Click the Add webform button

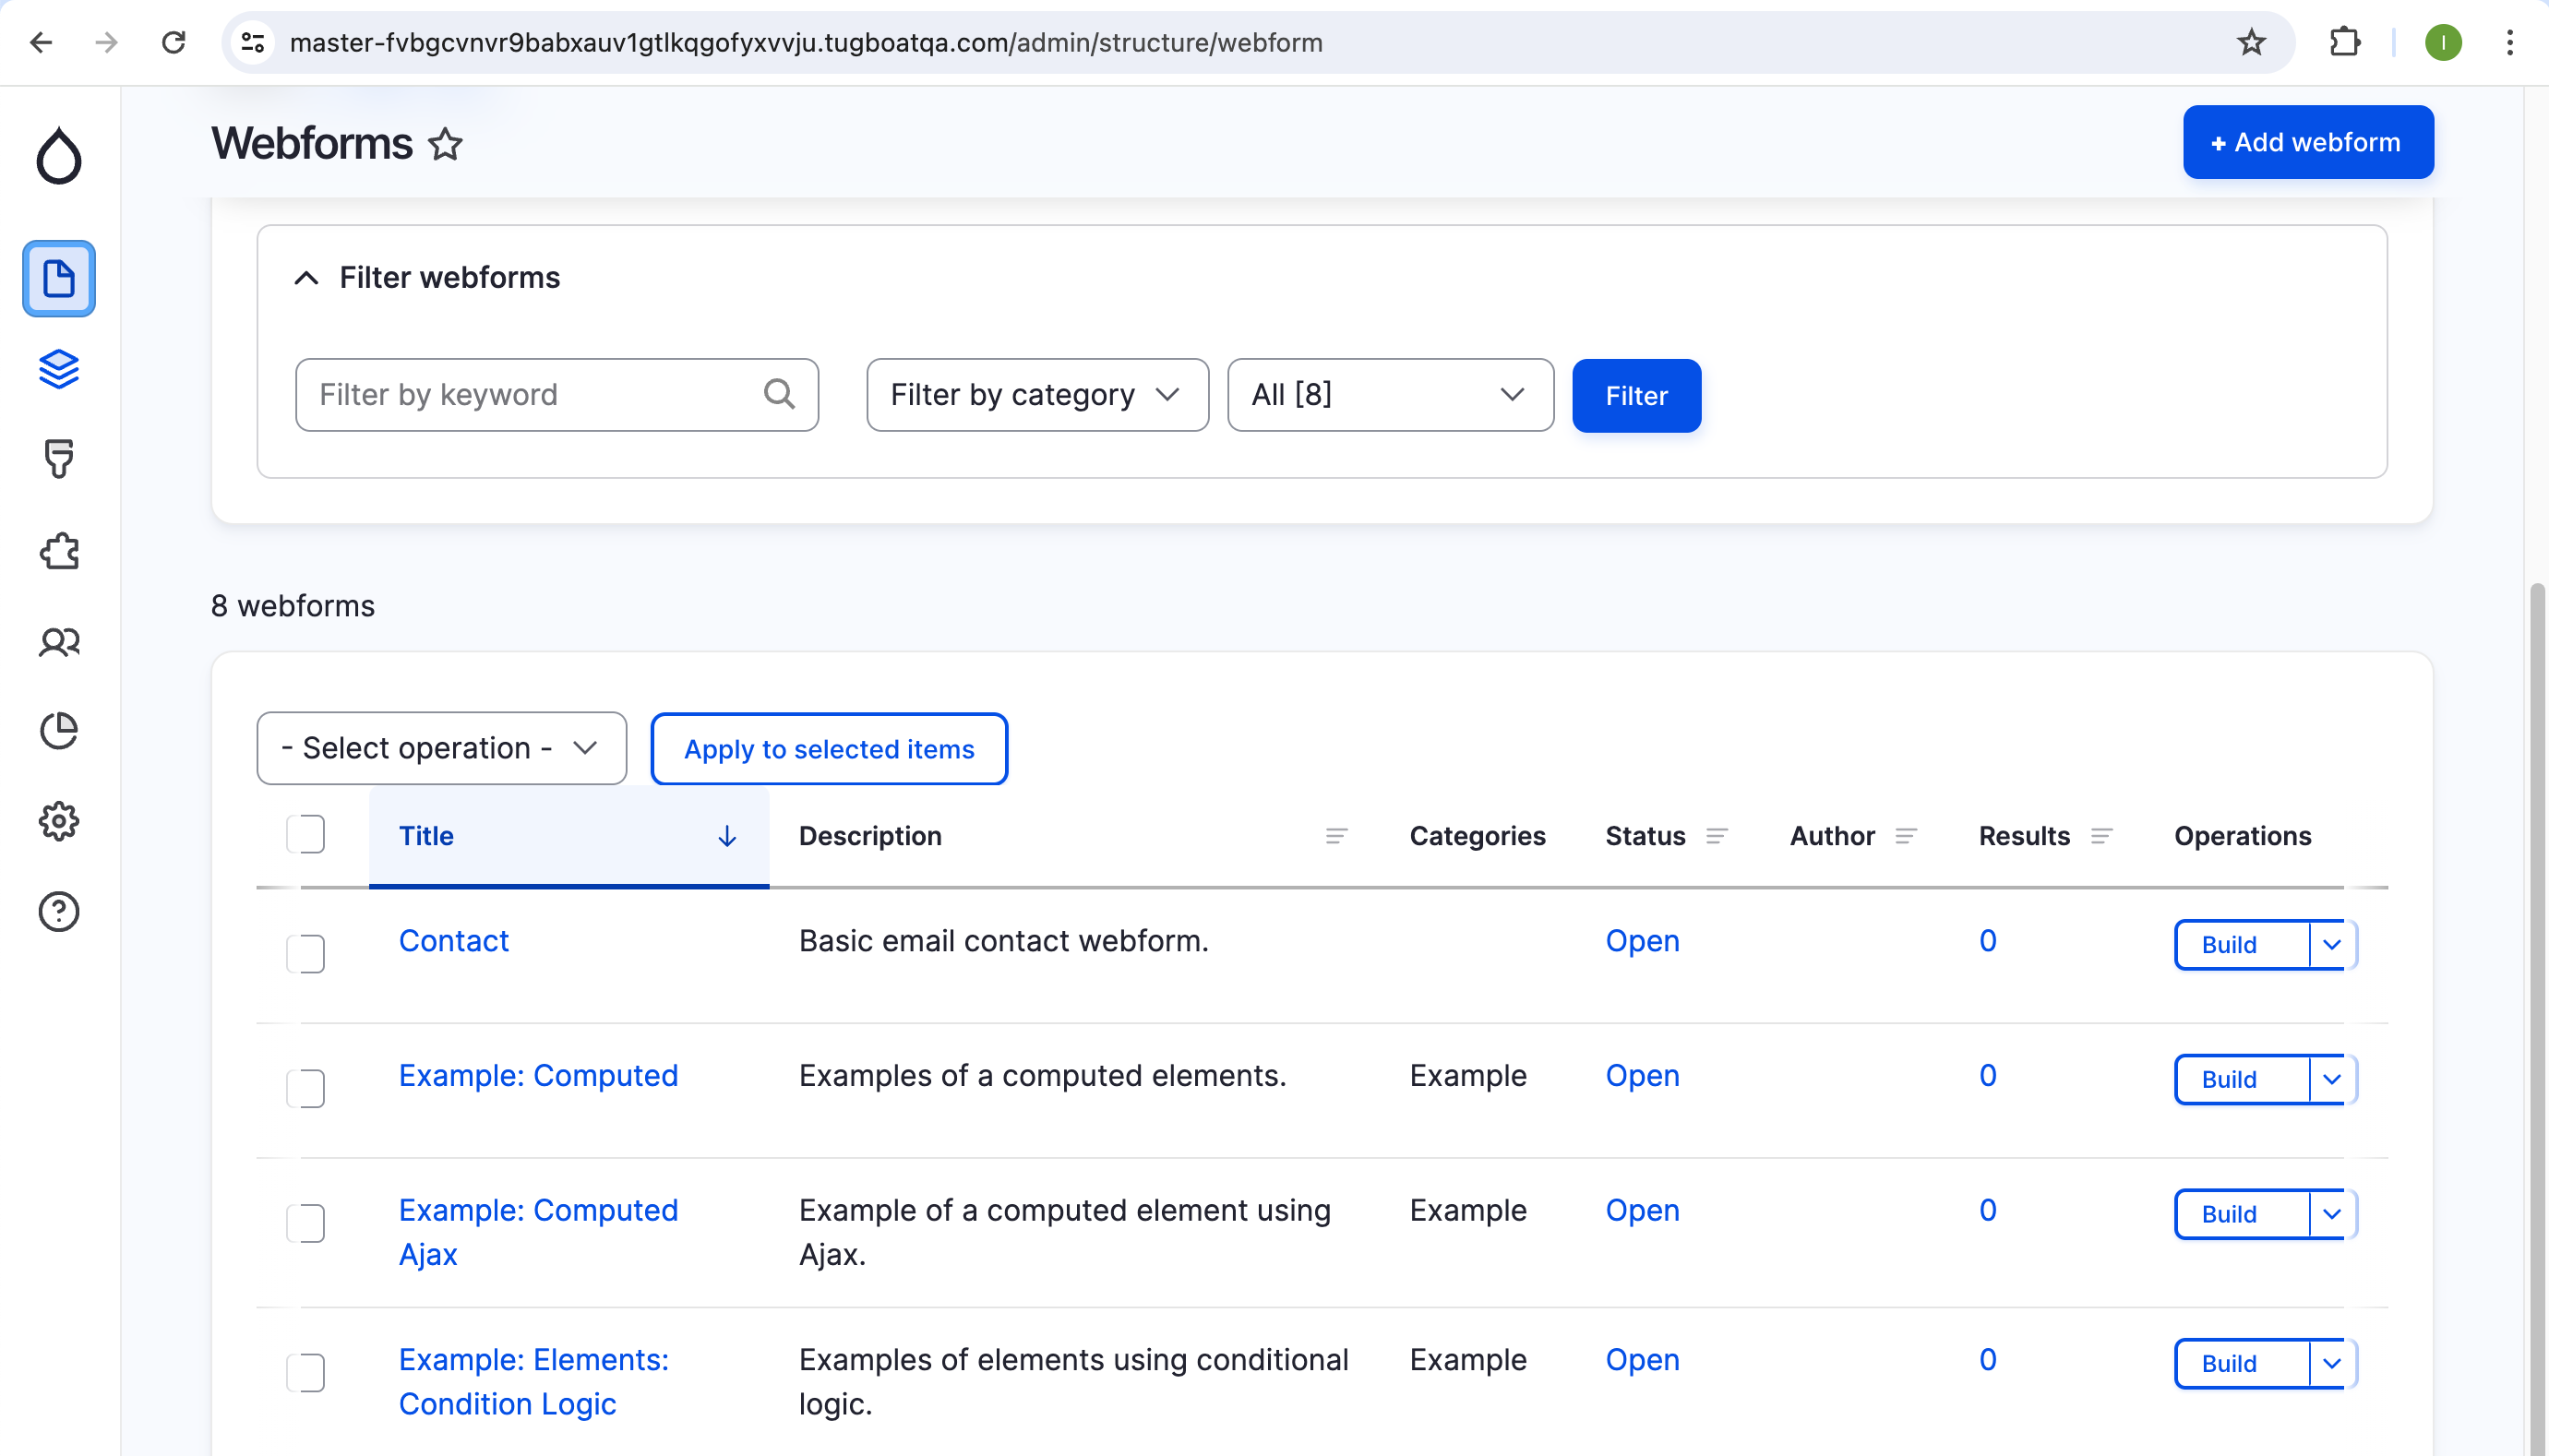[2306, 142]
